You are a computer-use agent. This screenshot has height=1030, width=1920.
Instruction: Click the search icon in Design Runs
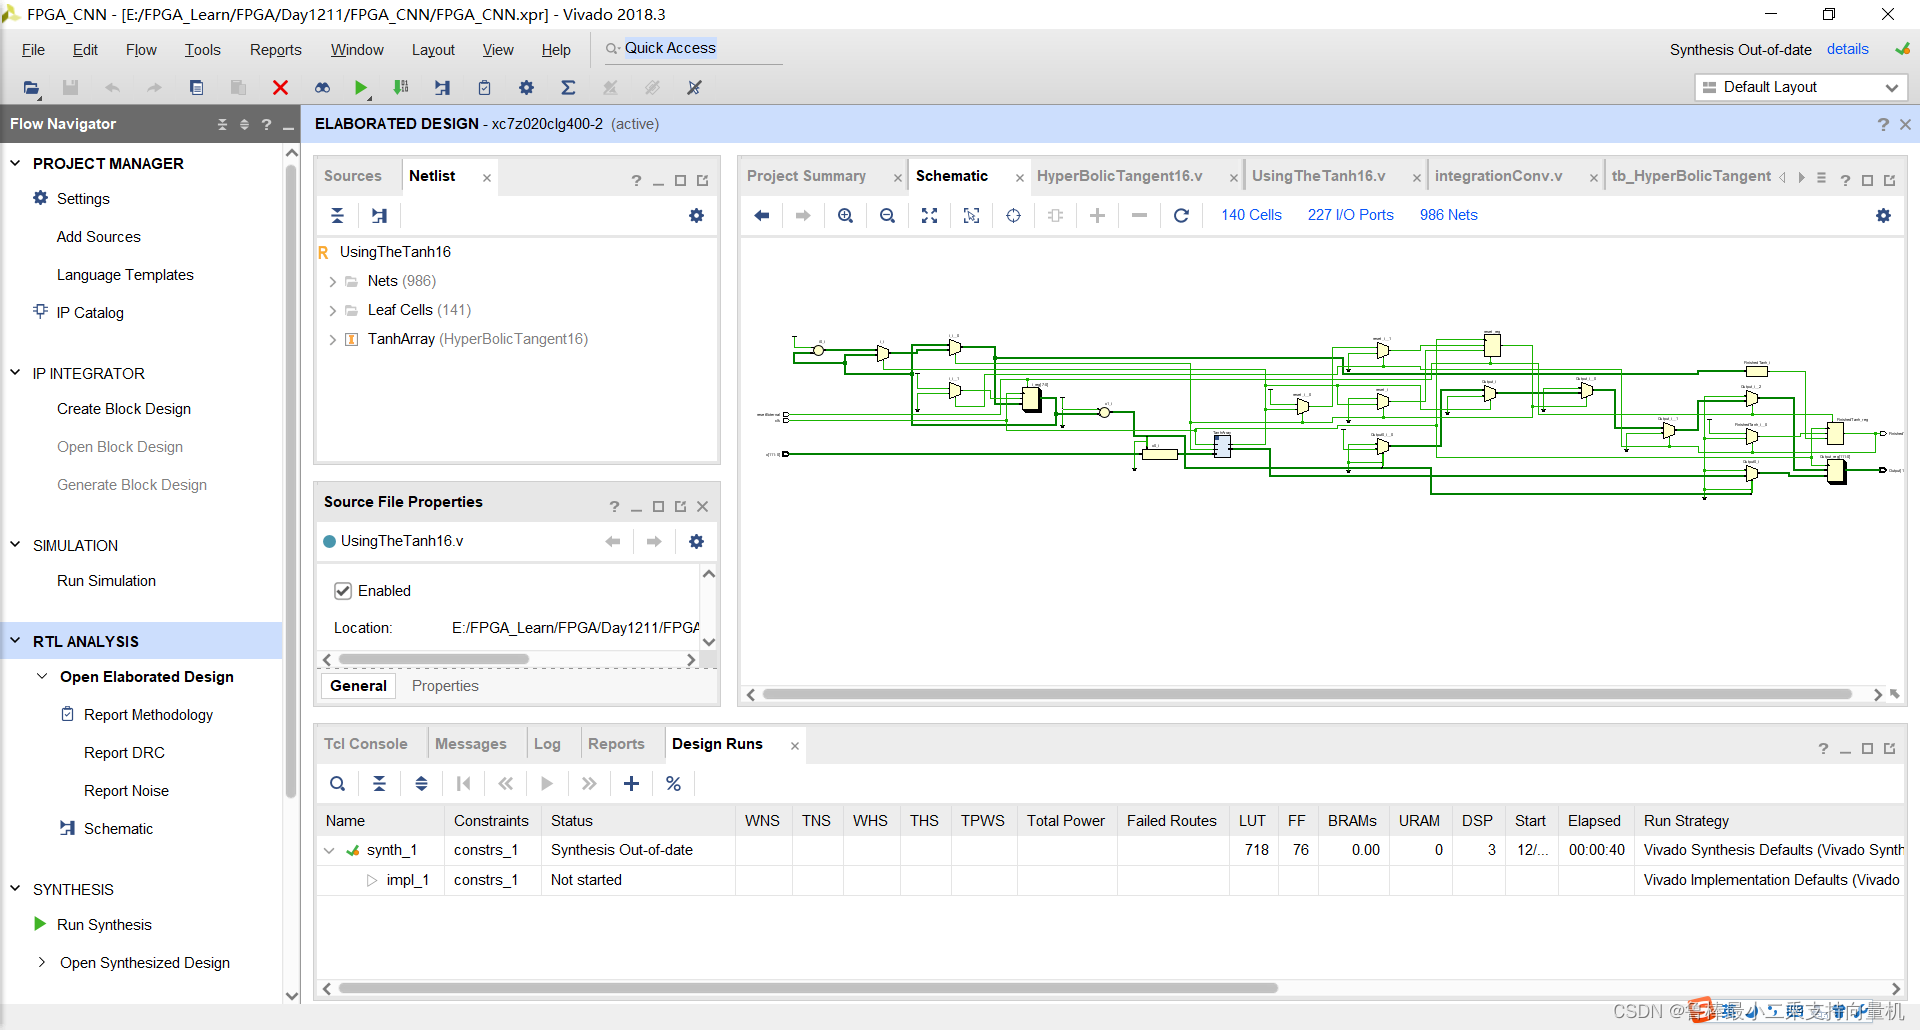click(338, 784)
